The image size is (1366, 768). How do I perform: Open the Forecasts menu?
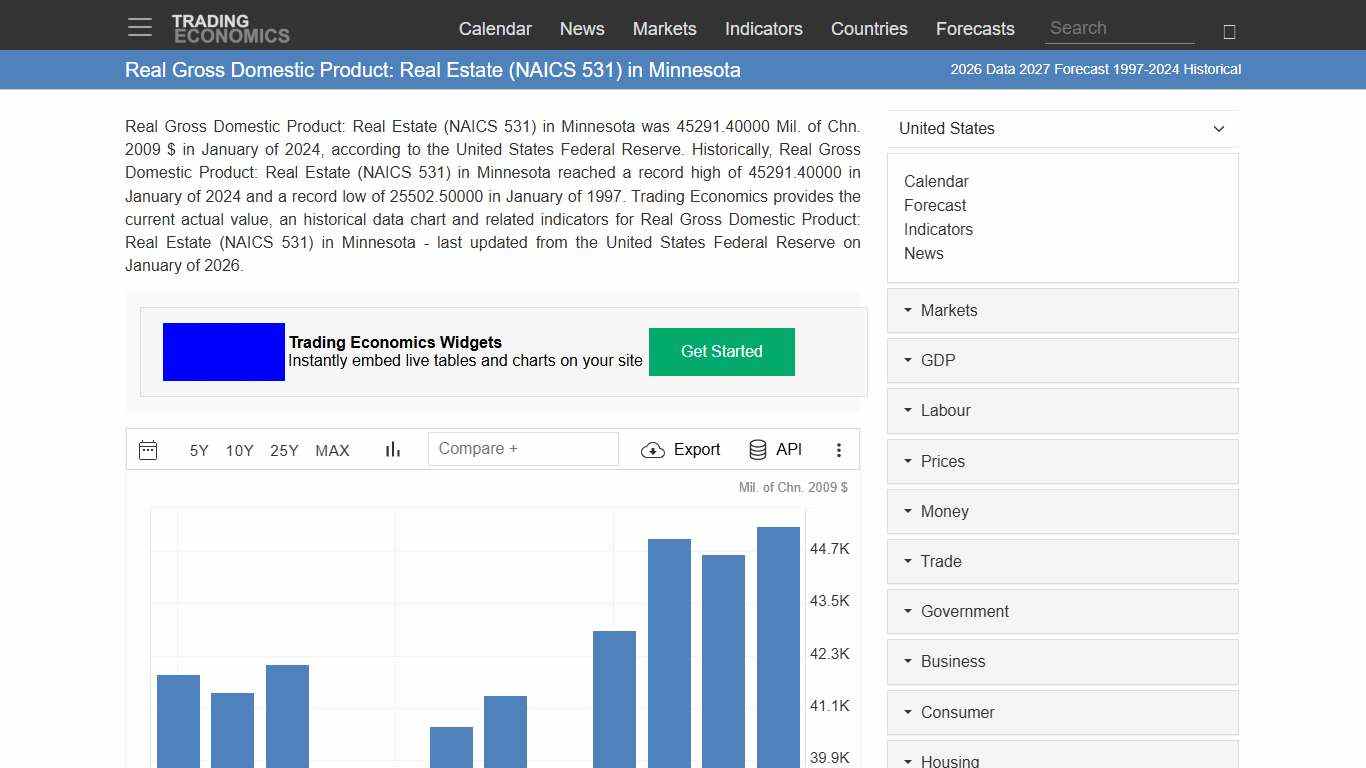[x=975, y=29]
